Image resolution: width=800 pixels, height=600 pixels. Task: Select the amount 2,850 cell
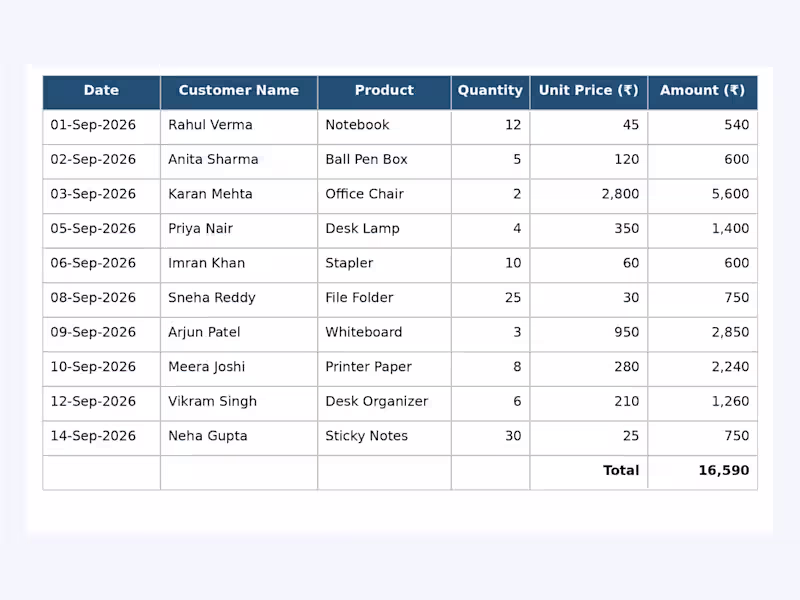coord(703,335)
